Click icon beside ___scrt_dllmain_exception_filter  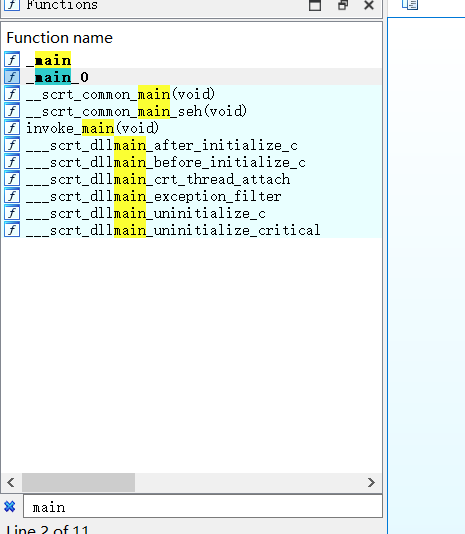12,196
